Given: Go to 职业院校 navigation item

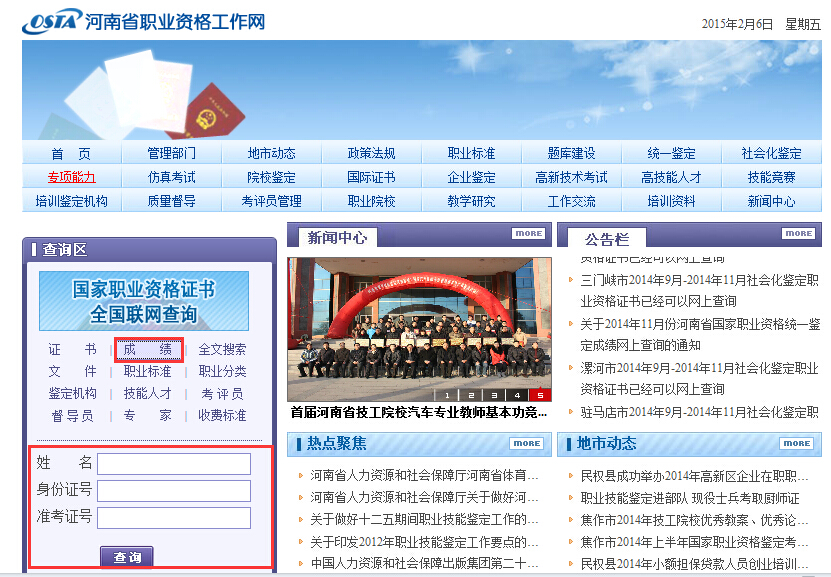Looking at the screenshot, I should click(372, 201).
